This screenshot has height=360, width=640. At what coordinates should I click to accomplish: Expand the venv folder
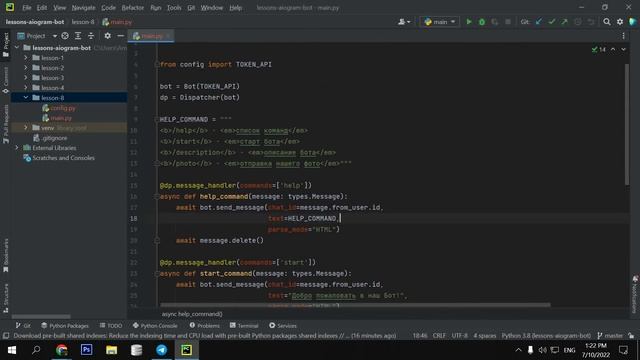tap(26, 128)
